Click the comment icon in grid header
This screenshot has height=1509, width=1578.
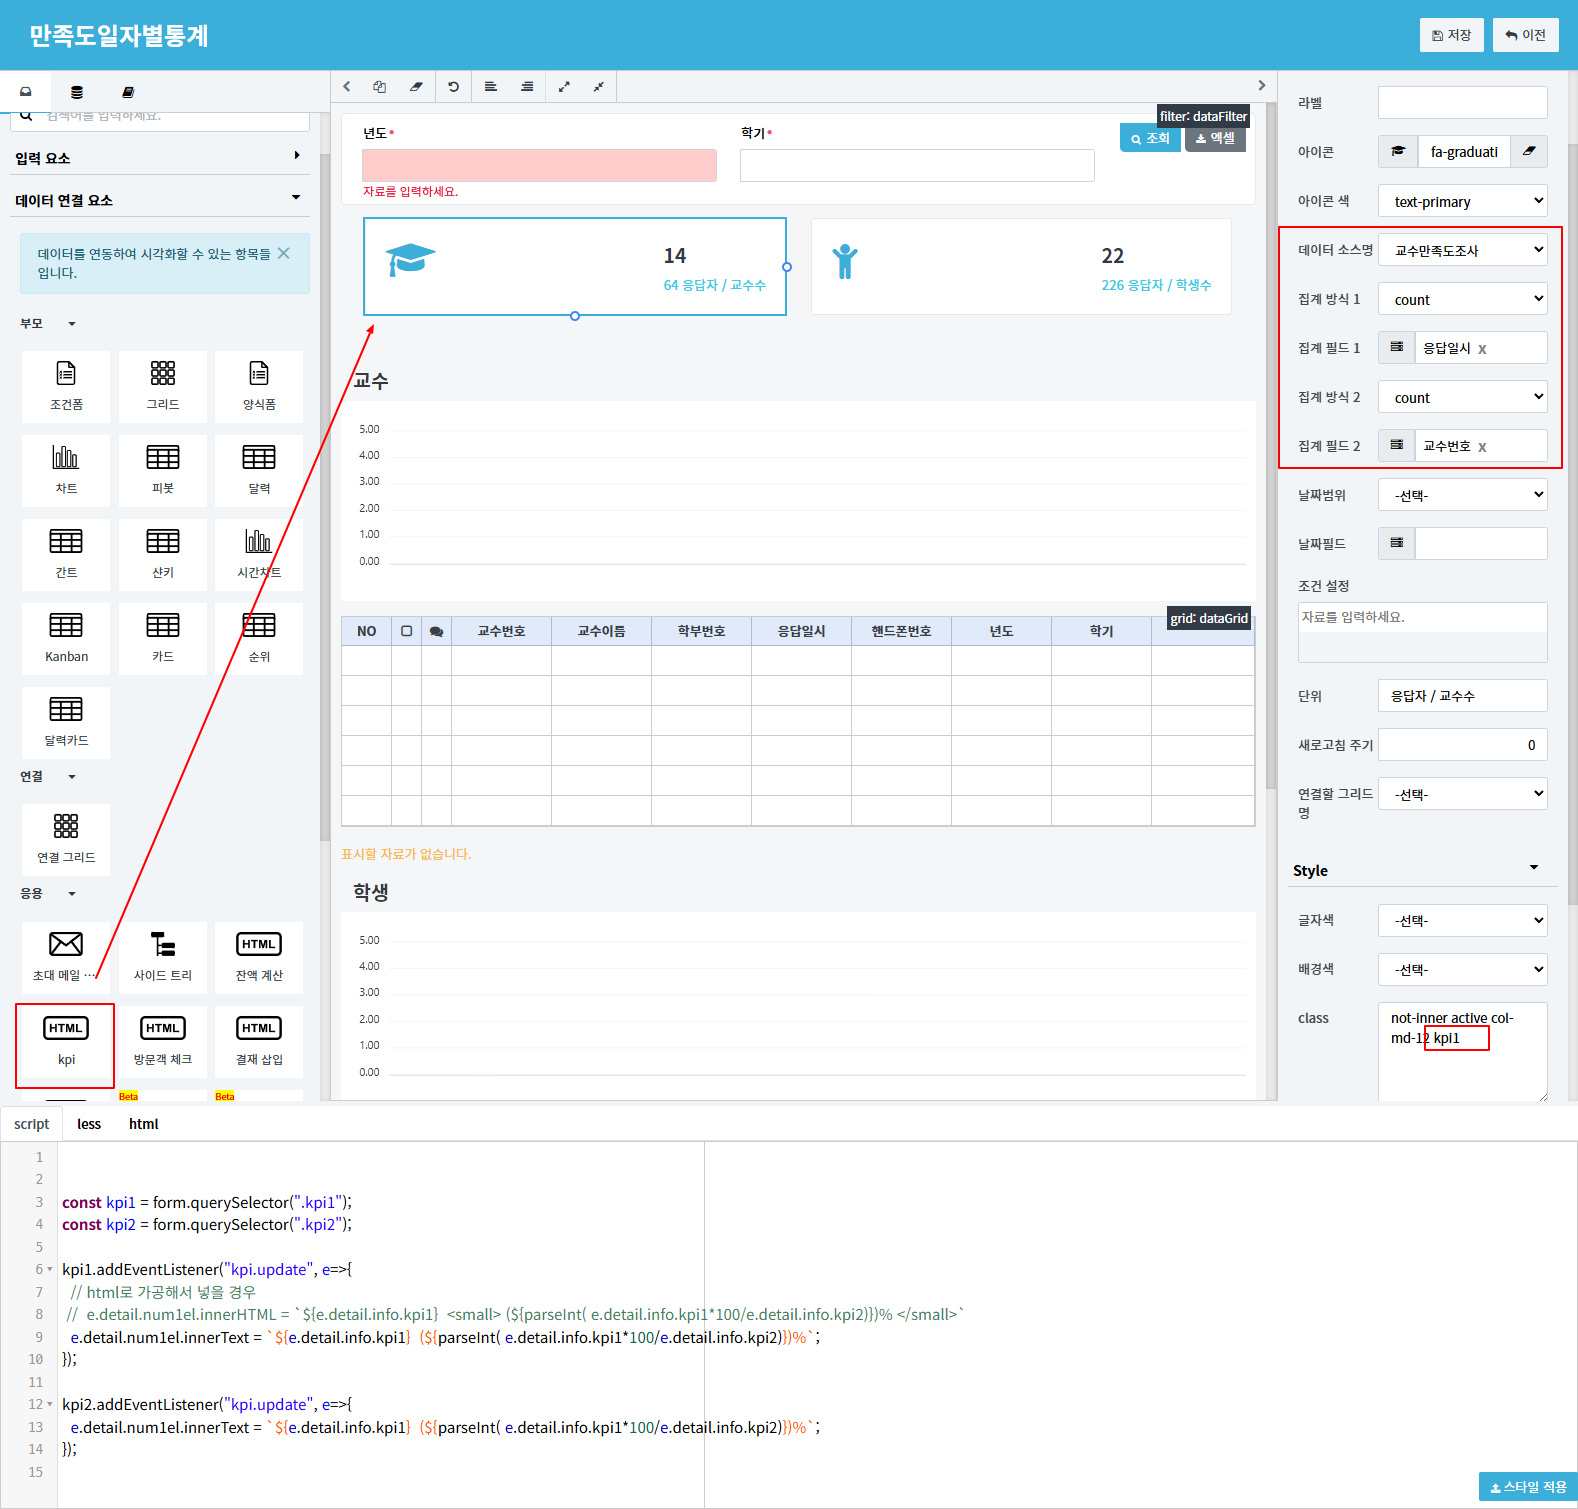[436, 632]
